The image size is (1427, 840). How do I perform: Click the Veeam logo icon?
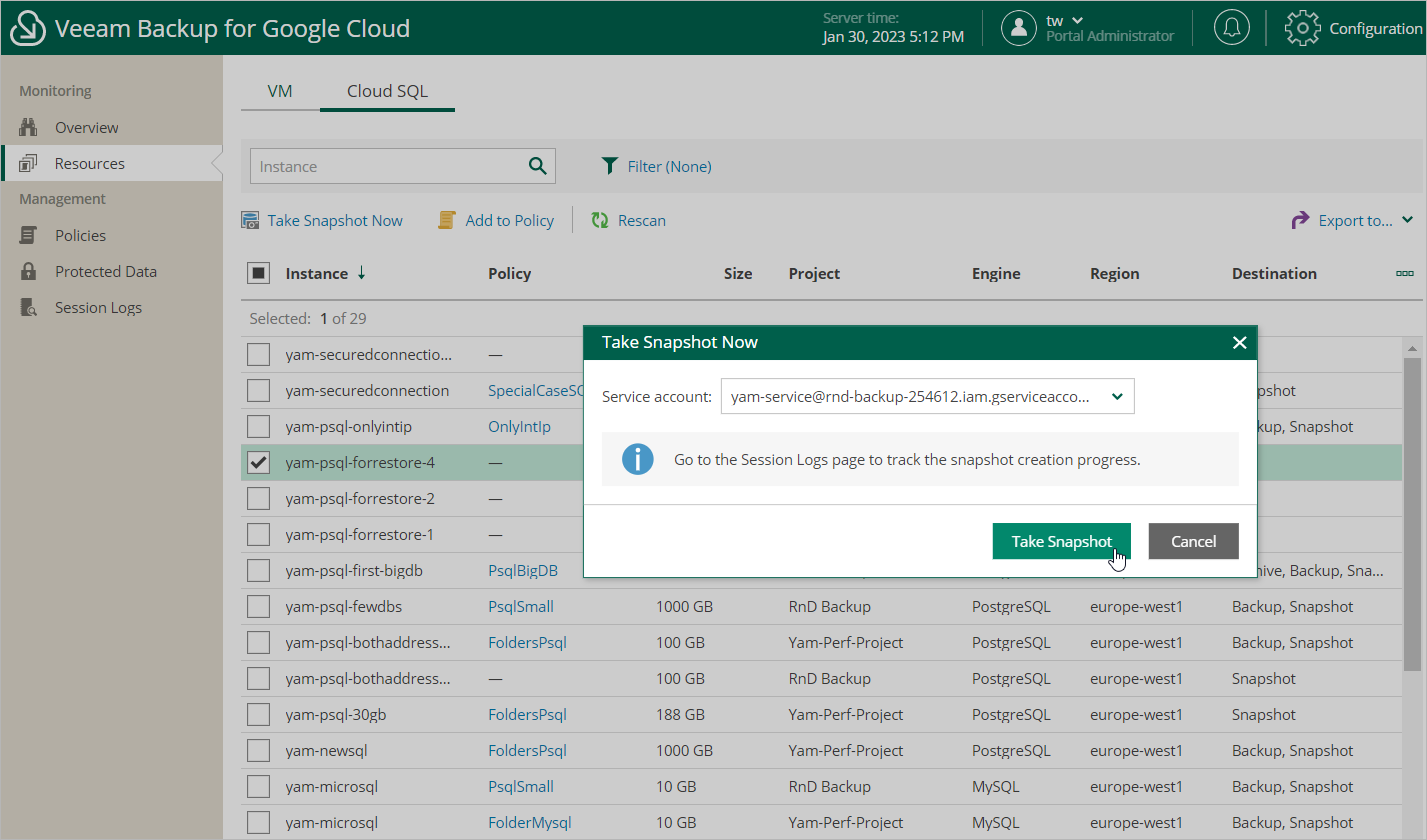coord(27,28)
